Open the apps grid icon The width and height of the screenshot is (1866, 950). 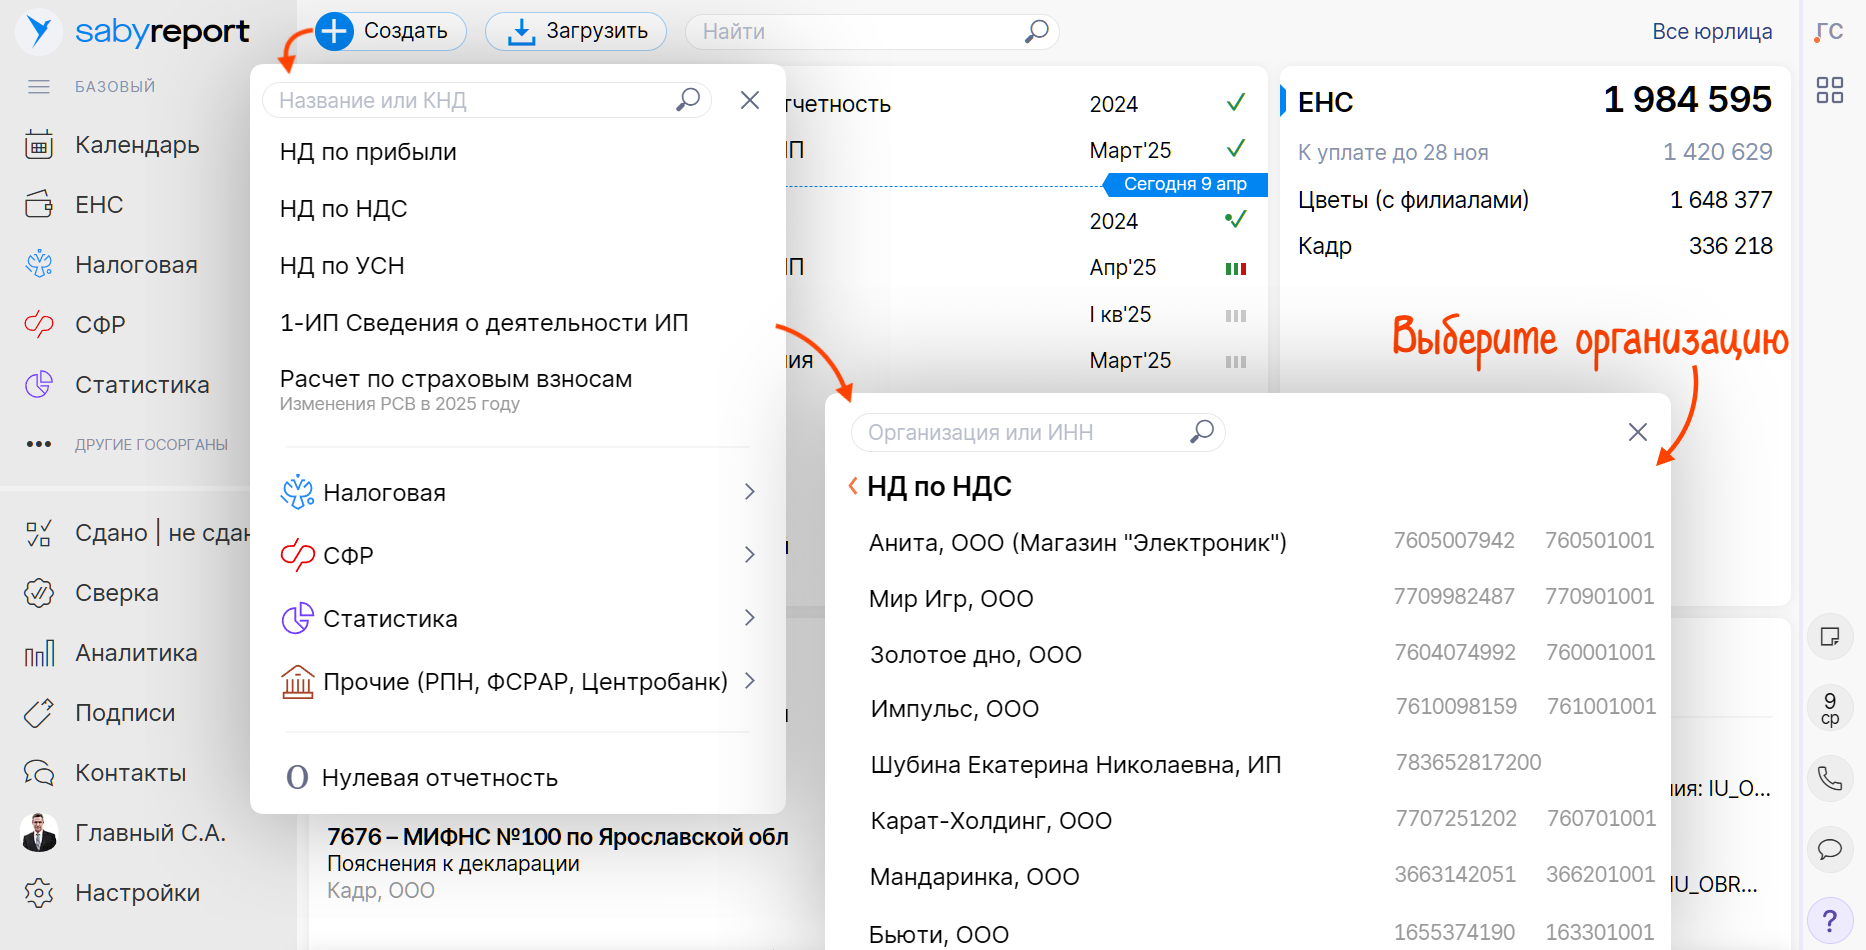pos(1829,91)
